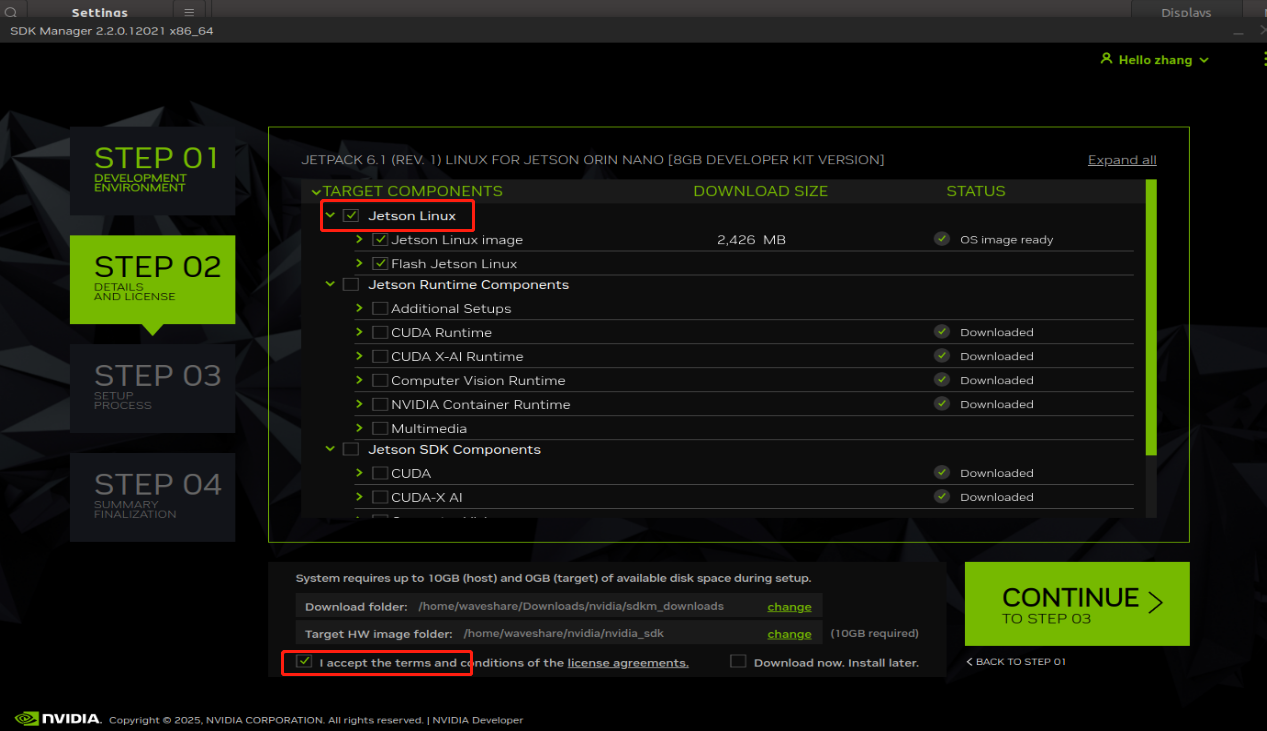Collapse the Jetson Linux group
Image resolution: width=1267 pixels, height=731 pixels.
pos(330,215)
